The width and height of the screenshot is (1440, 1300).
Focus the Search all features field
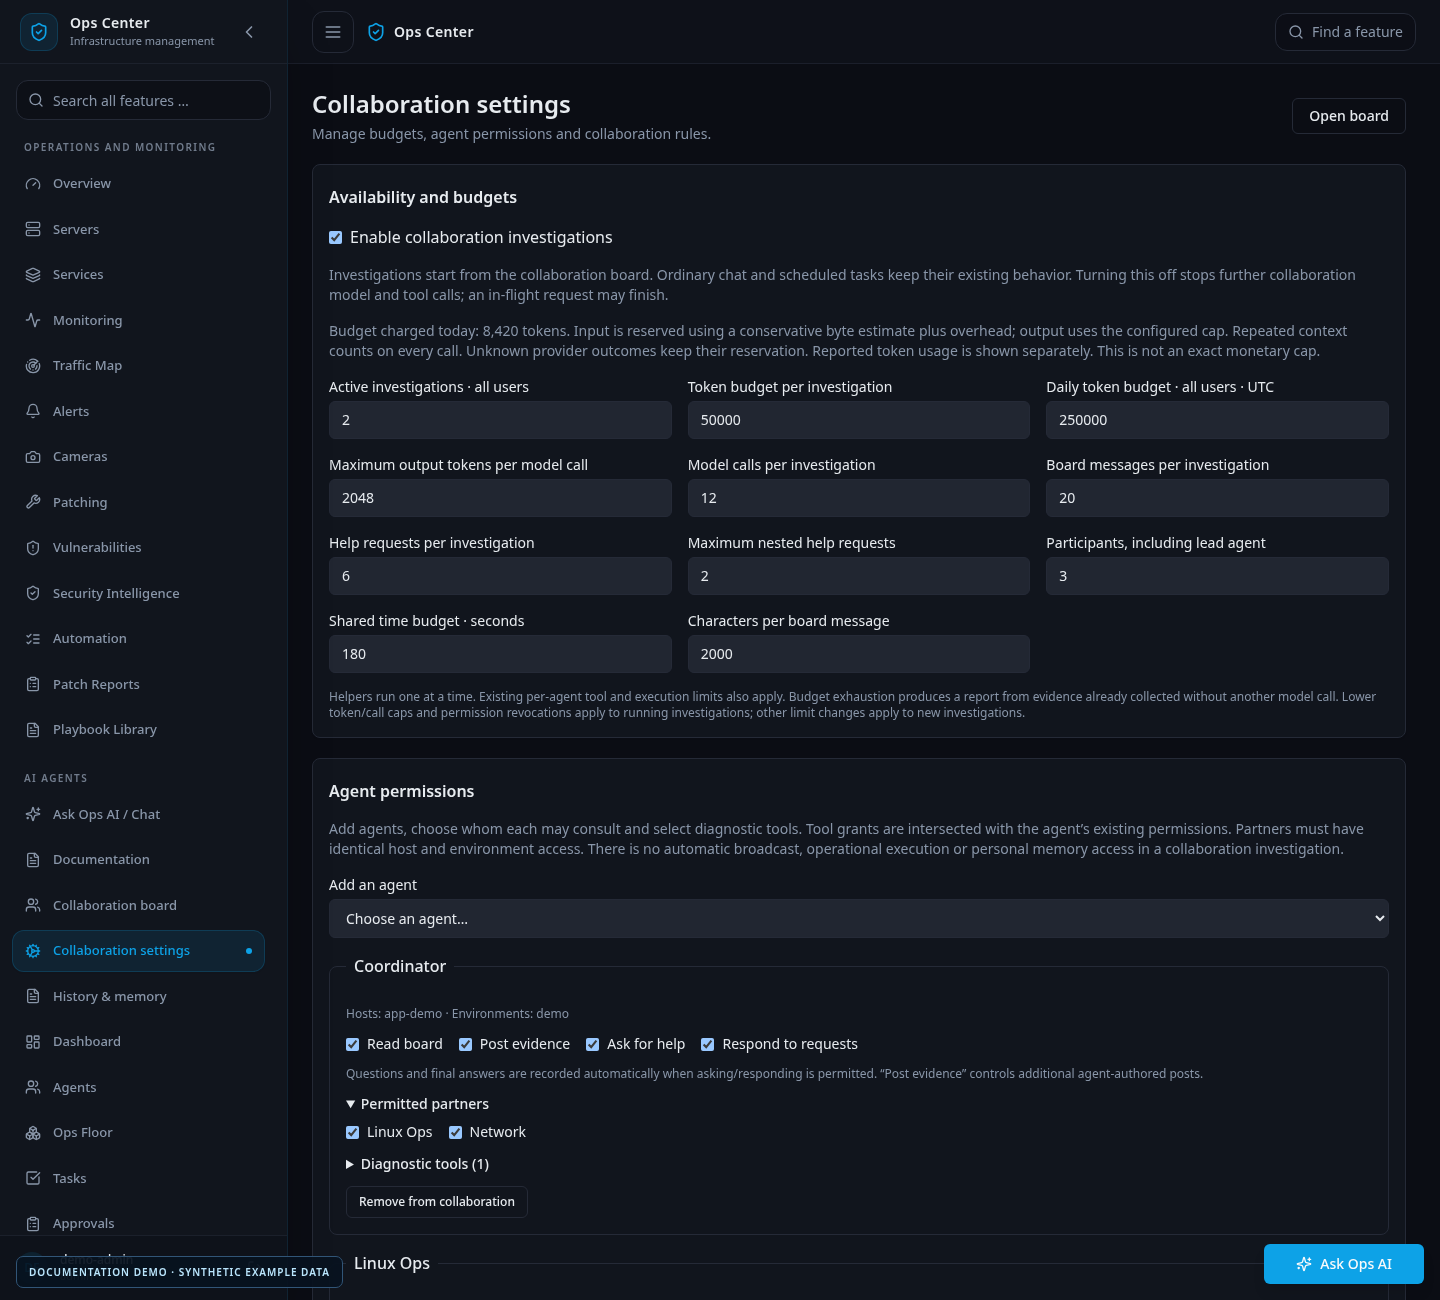pyautogui.click(x=143, y=100)
